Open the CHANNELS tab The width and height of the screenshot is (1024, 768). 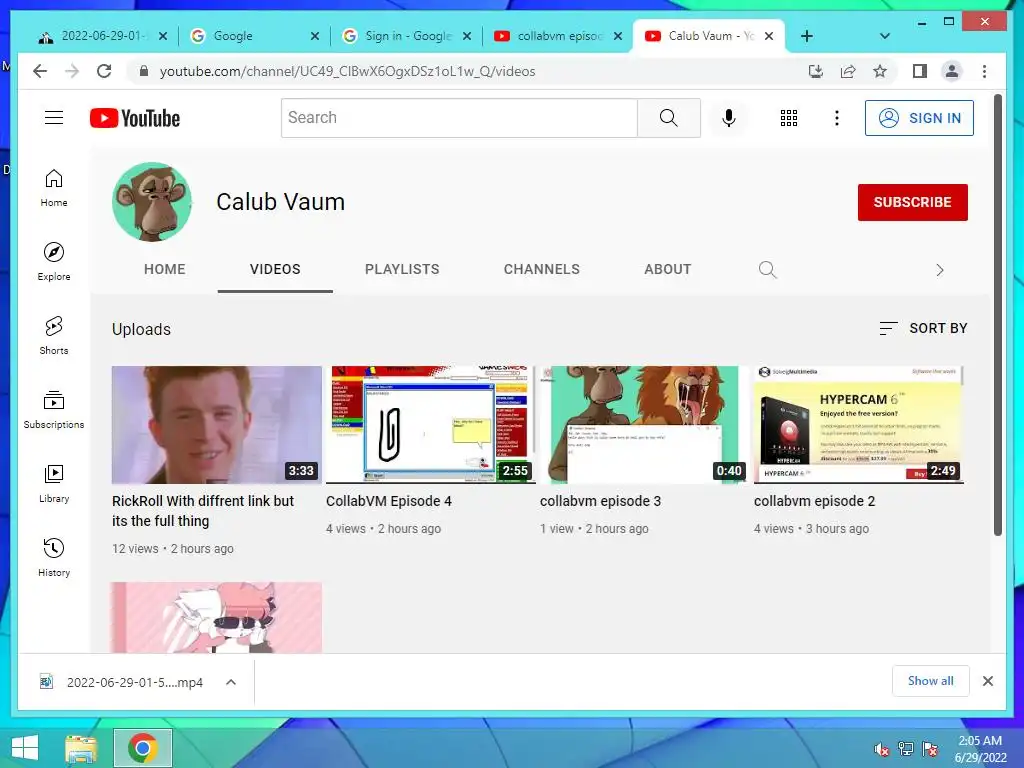click(x=541, y=269)
